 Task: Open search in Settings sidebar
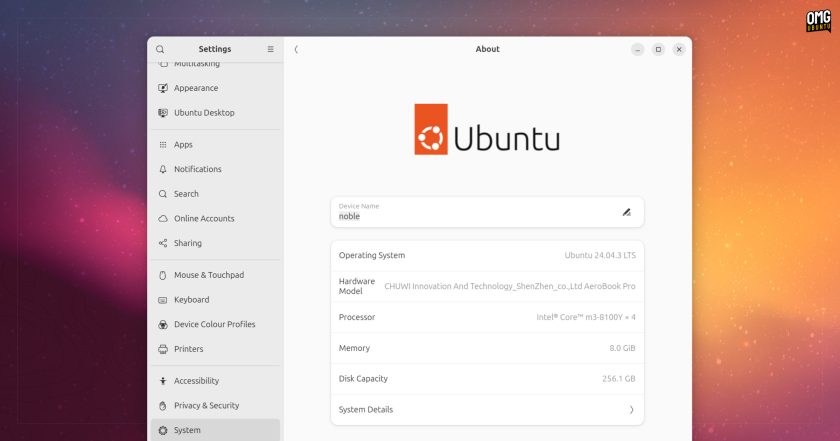(160, 49)
